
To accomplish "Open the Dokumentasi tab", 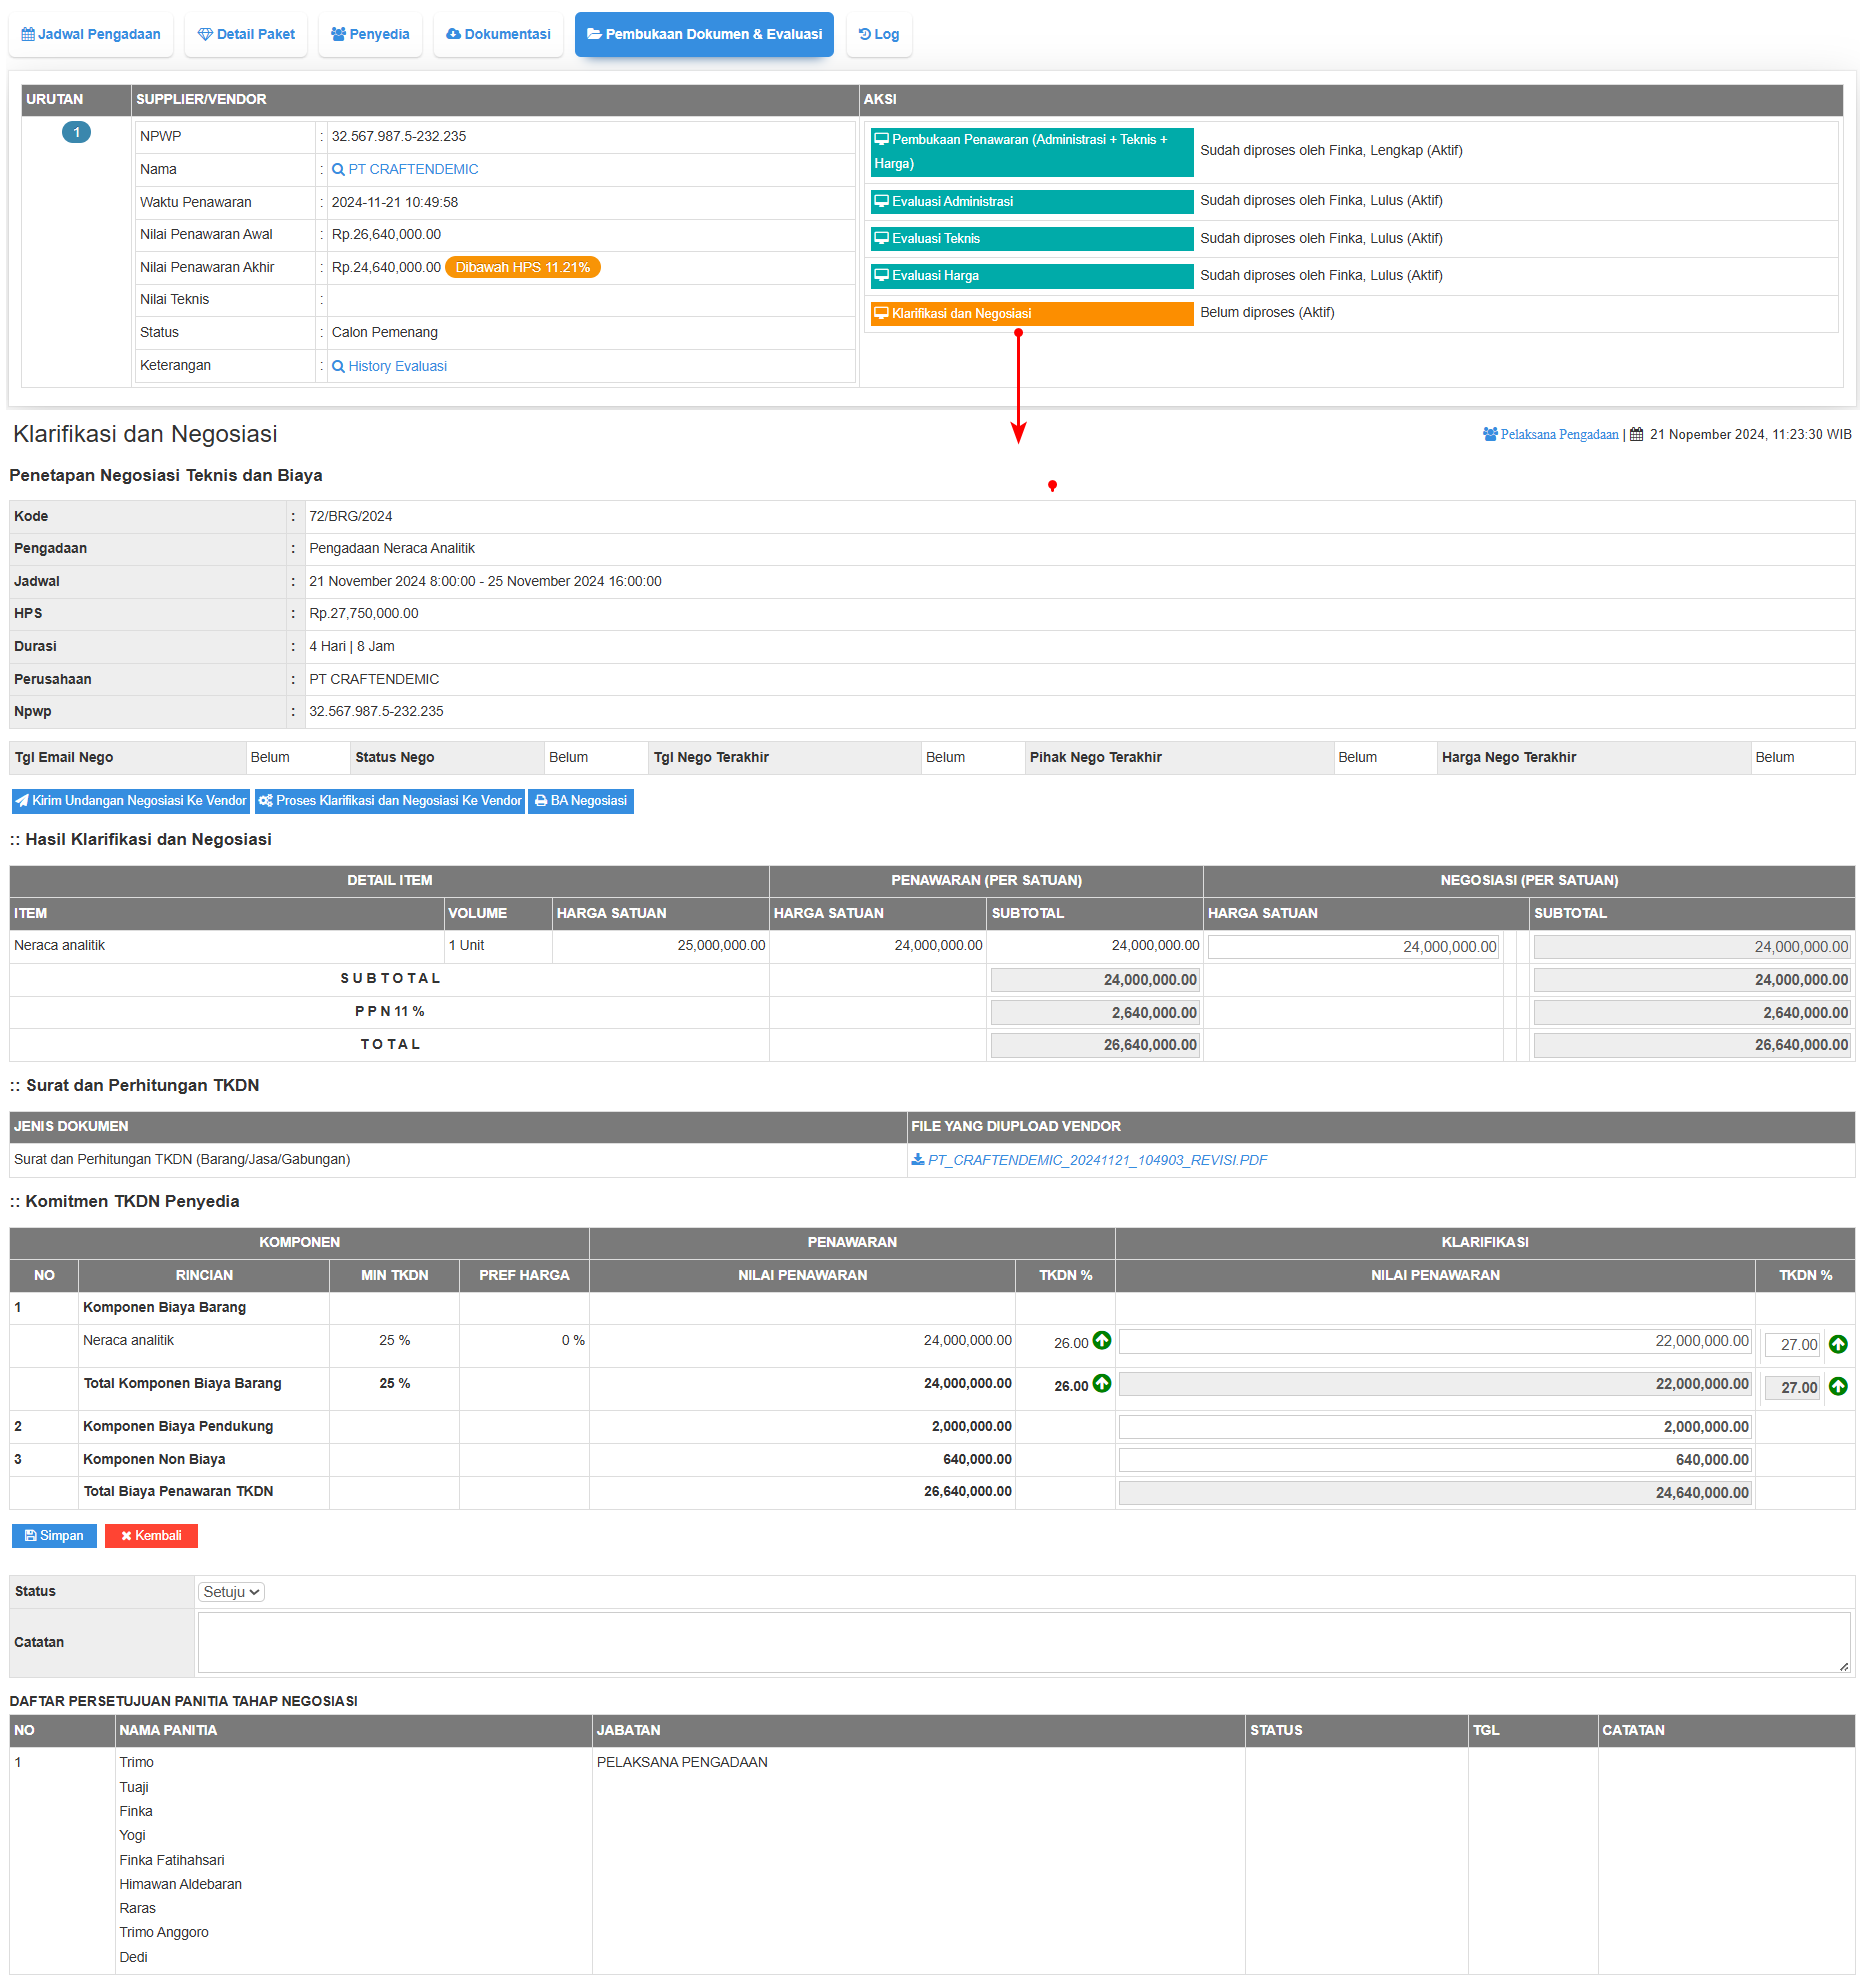I will pos(498,35).
